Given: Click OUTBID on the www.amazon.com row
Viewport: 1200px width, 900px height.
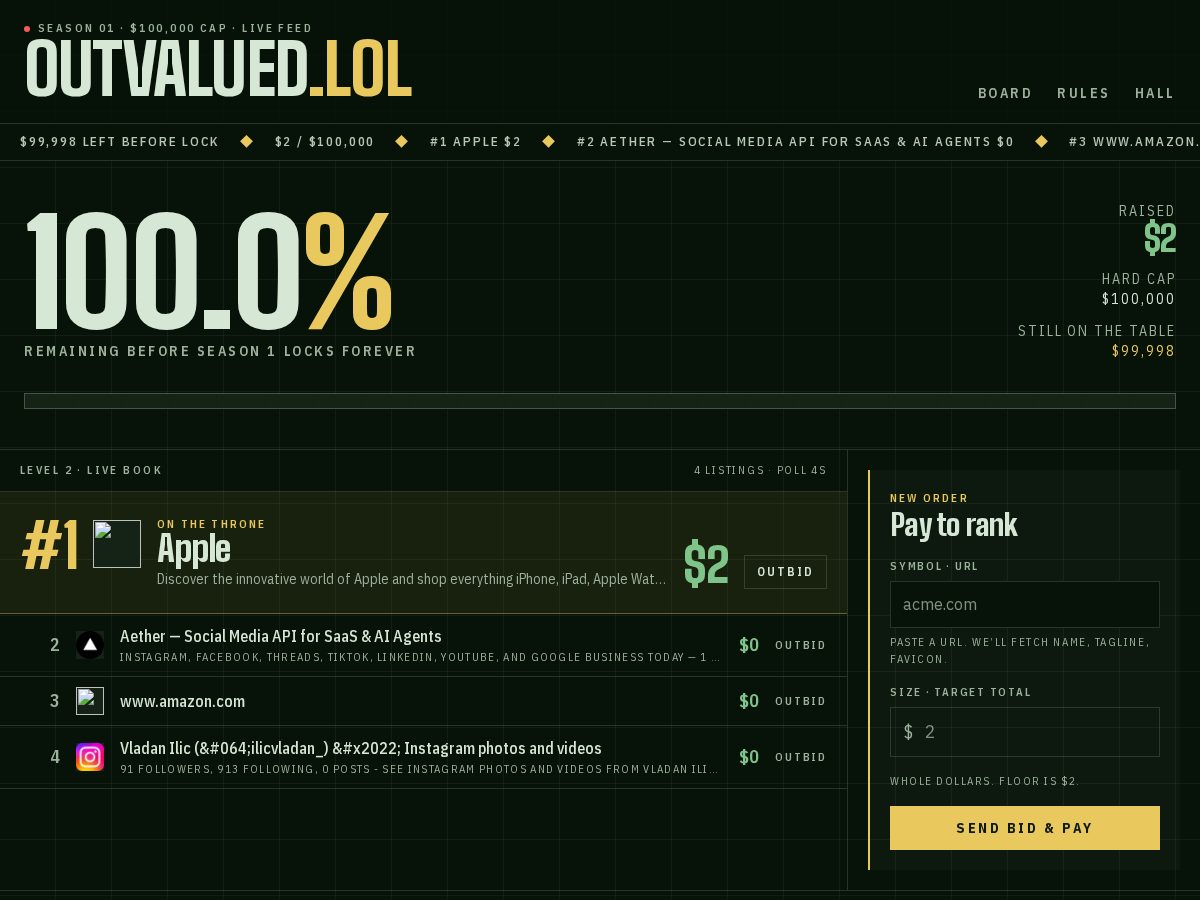Looking at the screenshot, I should (800, 701).
